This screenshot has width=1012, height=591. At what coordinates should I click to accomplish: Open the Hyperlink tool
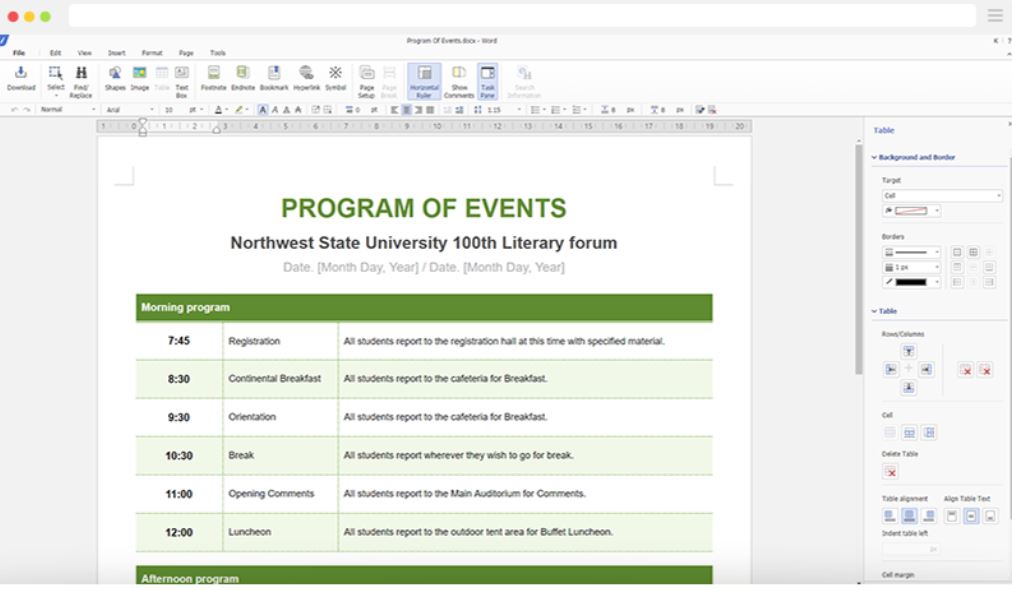coord(303,73)
